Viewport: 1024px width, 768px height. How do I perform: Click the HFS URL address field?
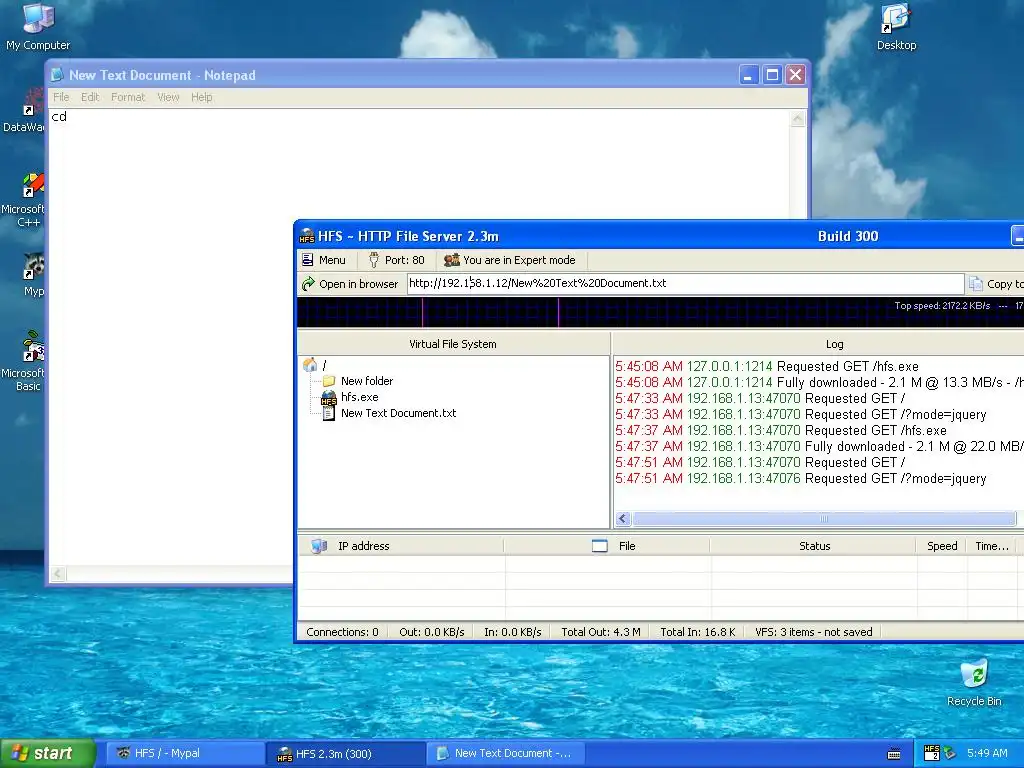(x=685, y=283)
